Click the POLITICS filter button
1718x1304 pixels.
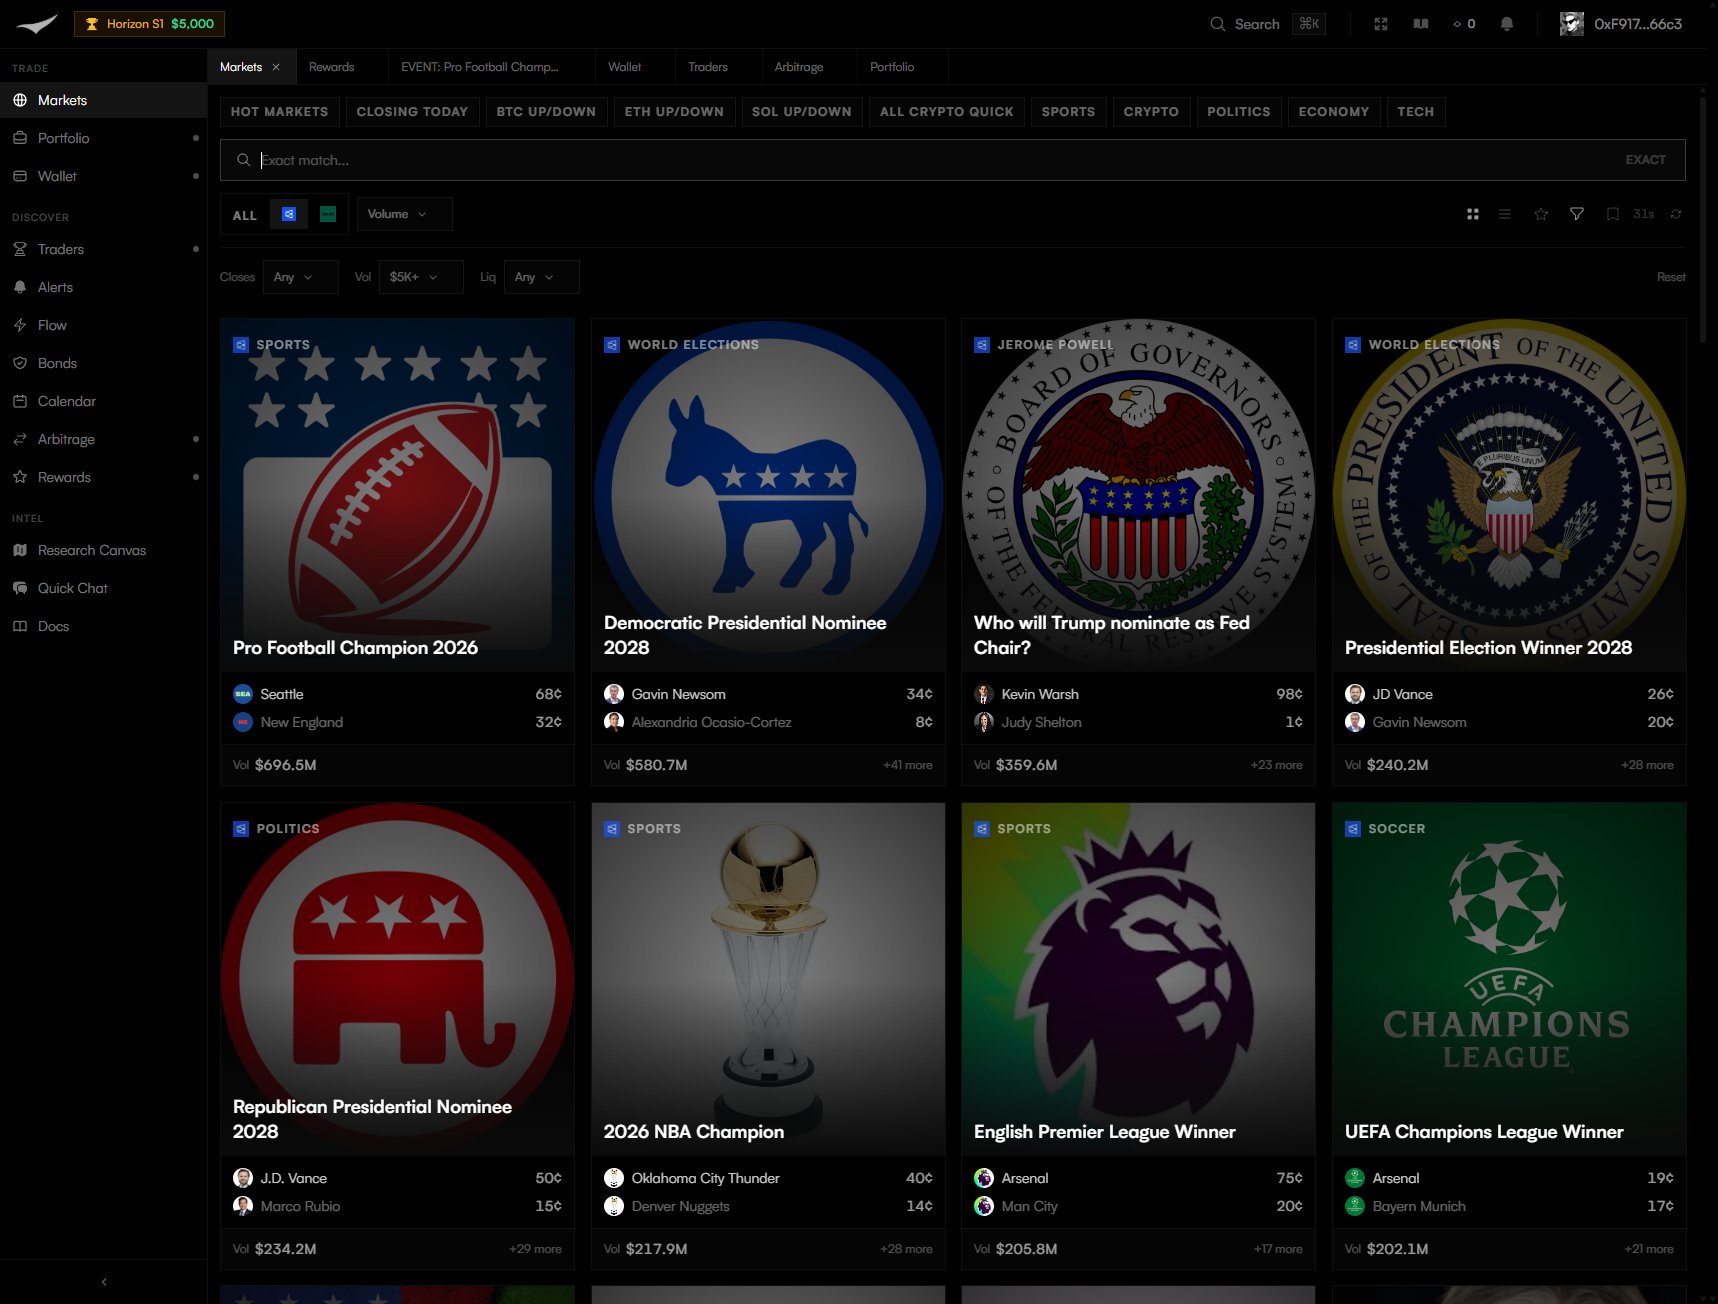(x=1239, y=112)
